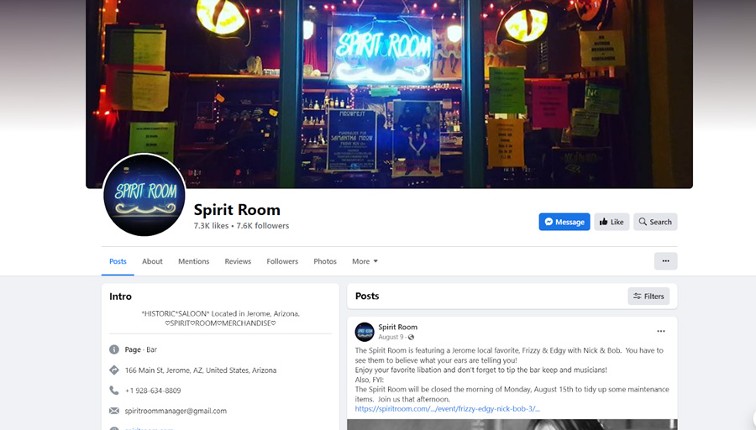Select the Photos tab
Viewport: 756px width, 430px height.
pos(325,261)
